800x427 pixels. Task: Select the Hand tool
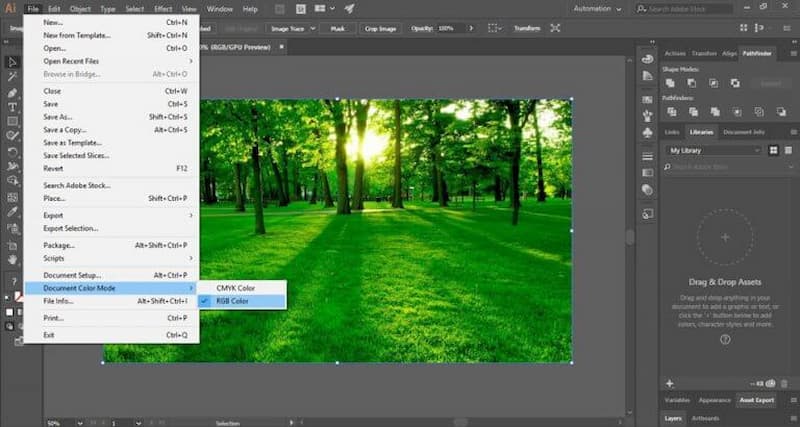click(x=12, y=259)
